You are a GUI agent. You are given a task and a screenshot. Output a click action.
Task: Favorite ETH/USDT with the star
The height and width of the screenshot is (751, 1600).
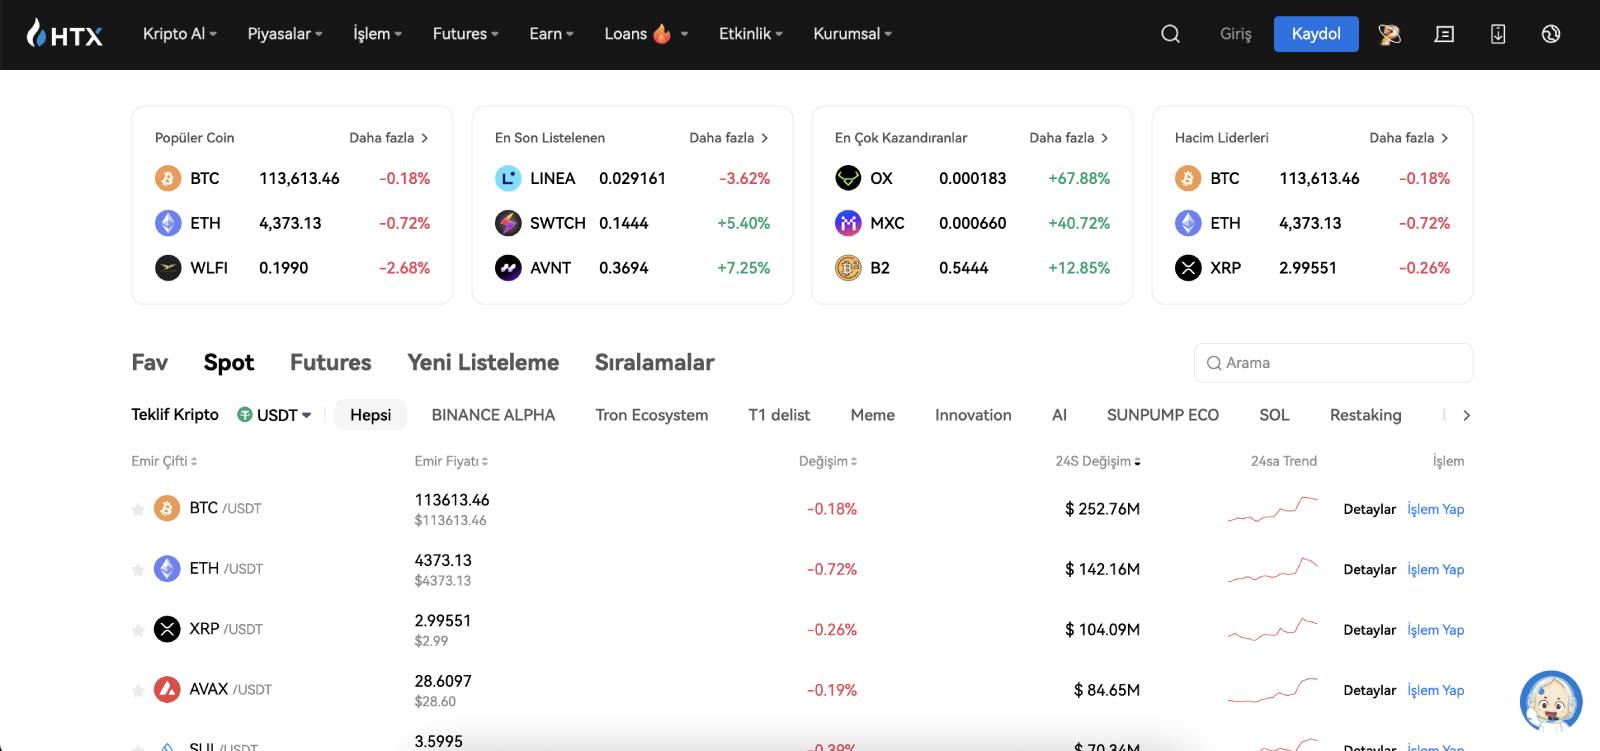(138, 570)
